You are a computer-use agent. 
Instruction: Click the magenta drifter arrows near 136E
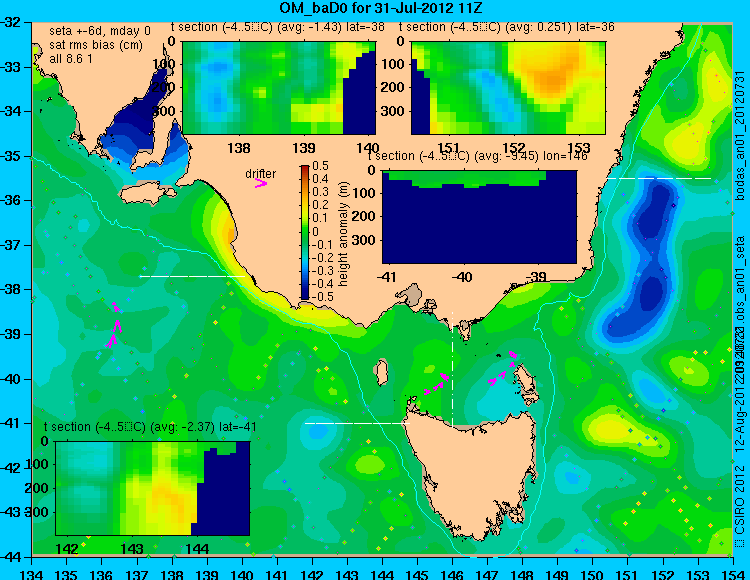click(114, 325)
